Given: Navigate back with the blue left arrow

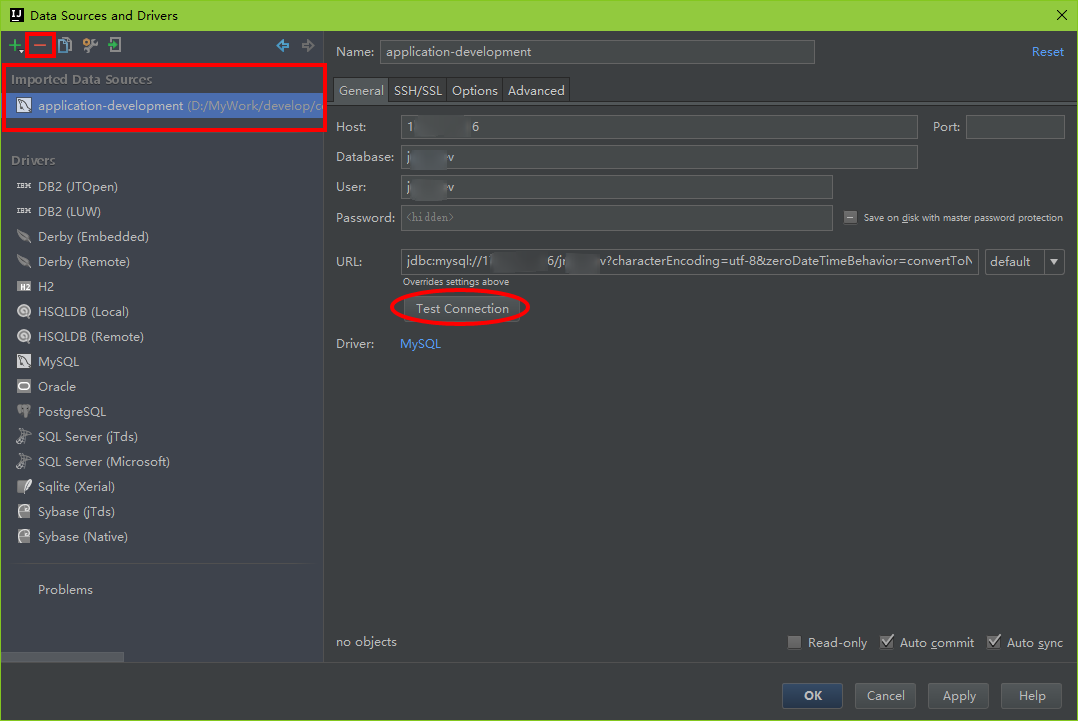Looking at the screenshot, I should click(283, 45).
